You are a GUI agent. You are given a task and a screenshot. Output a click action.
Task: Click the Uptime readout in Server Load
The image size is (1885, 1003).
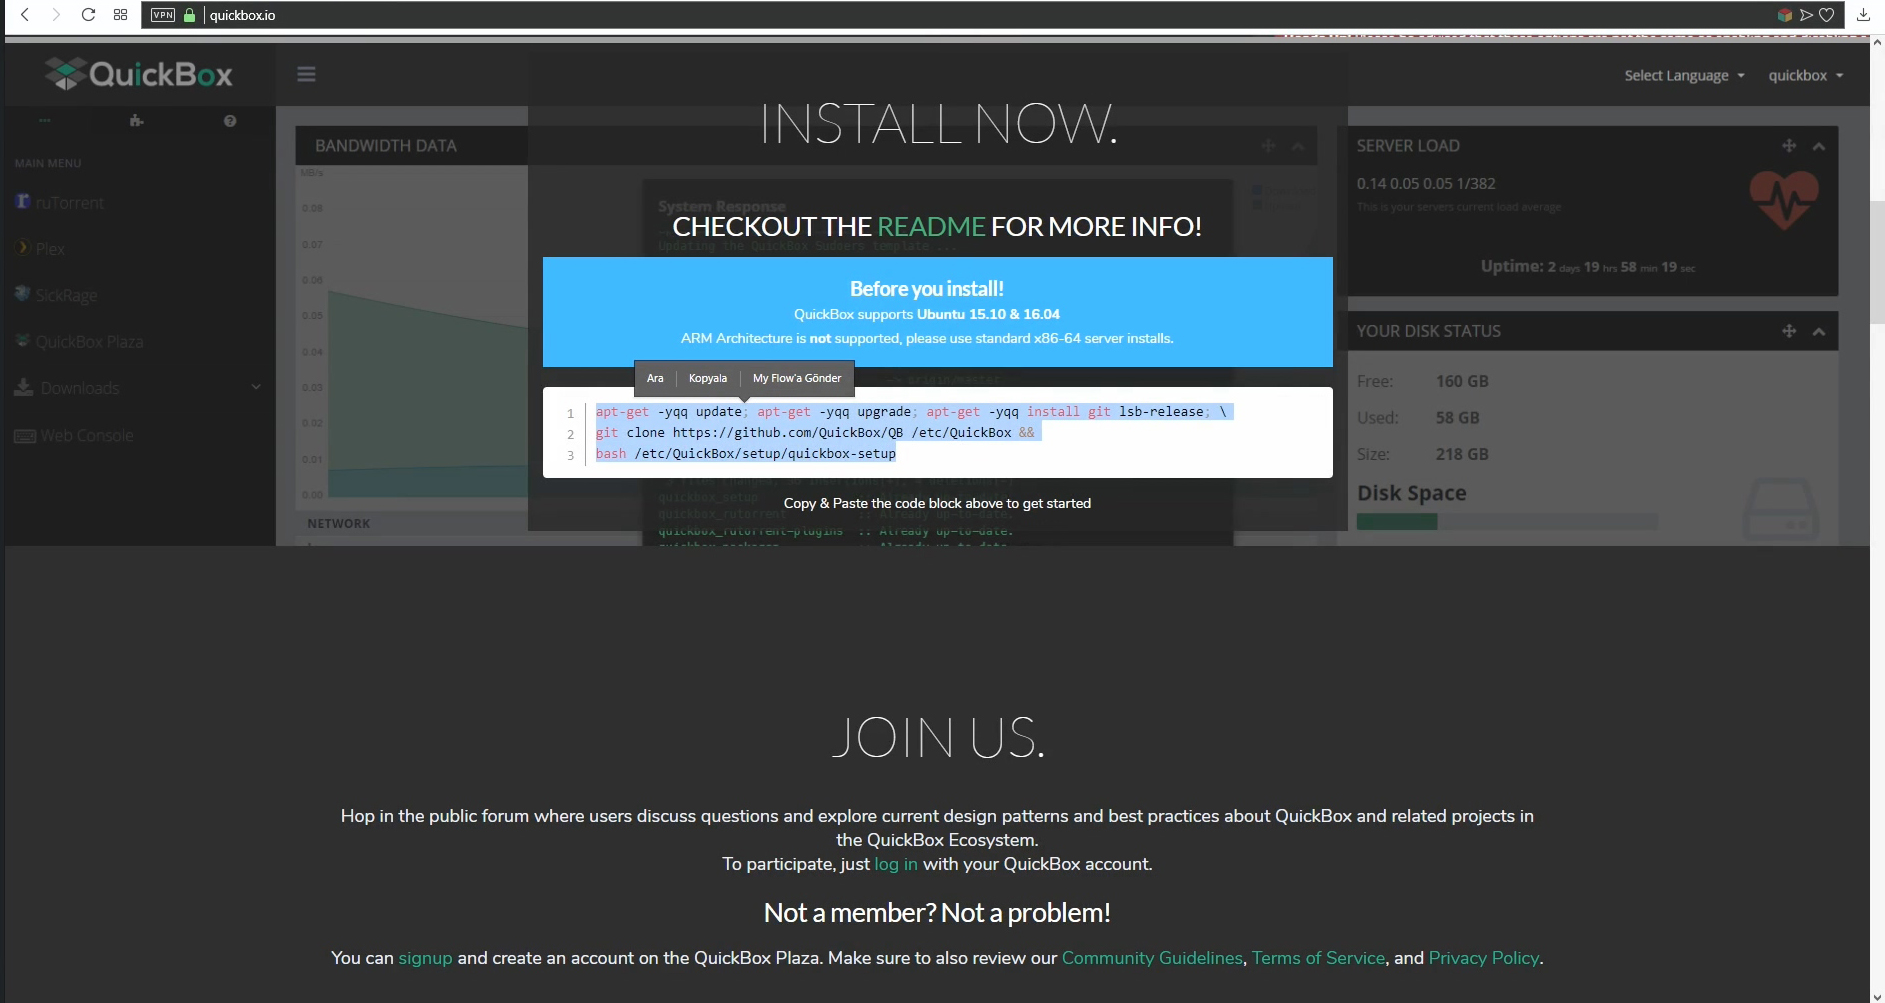1588,266
